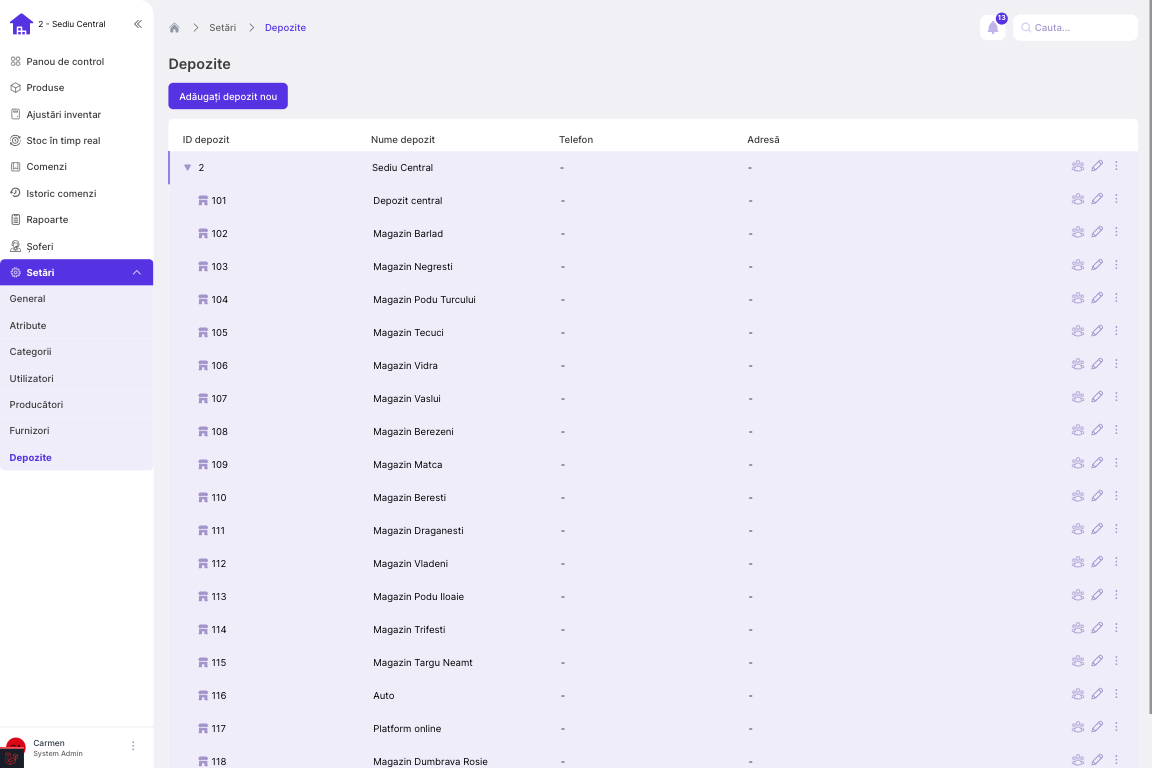Edit the Auto warehouse with pencil icon
Image resolution: width=1152 pixels, height=768 pixels.
(1097, 694)
